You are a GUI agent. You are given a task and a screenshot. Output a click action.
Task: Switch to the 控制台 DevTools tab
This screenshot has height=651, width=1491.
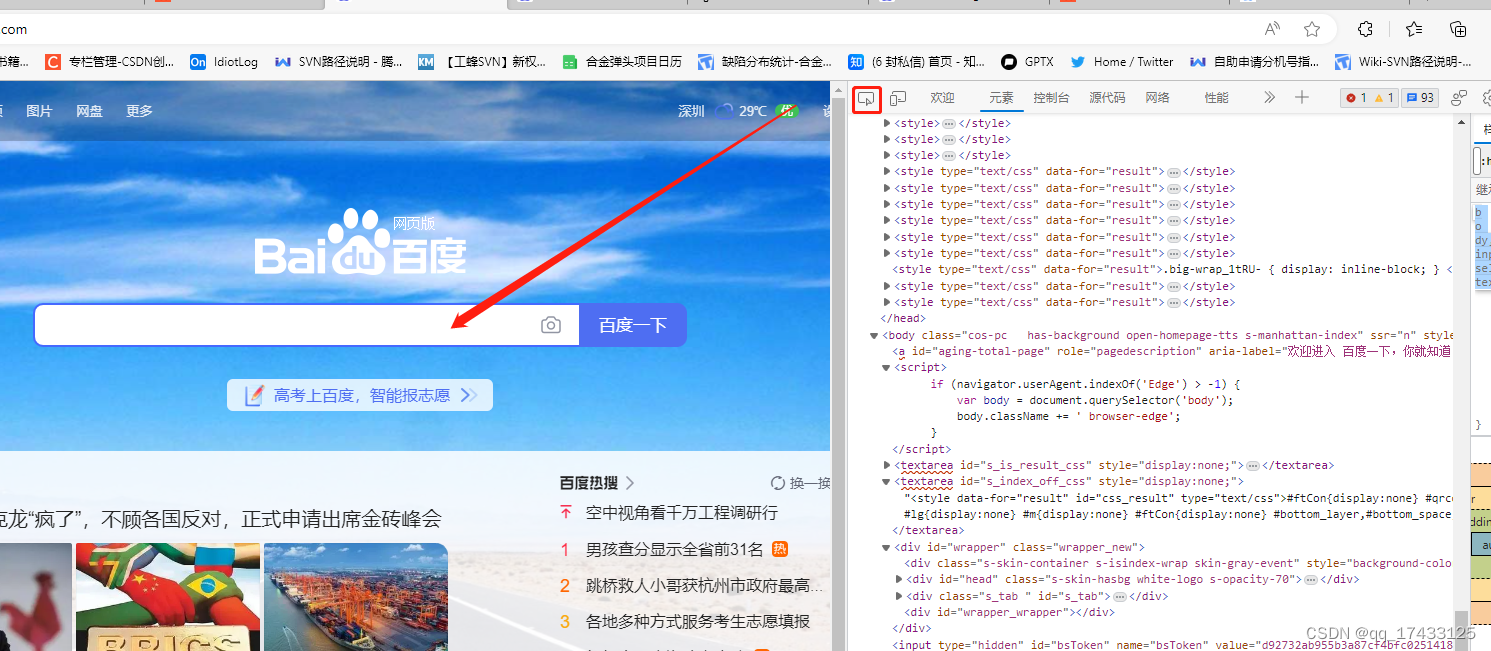[1051, 98]
